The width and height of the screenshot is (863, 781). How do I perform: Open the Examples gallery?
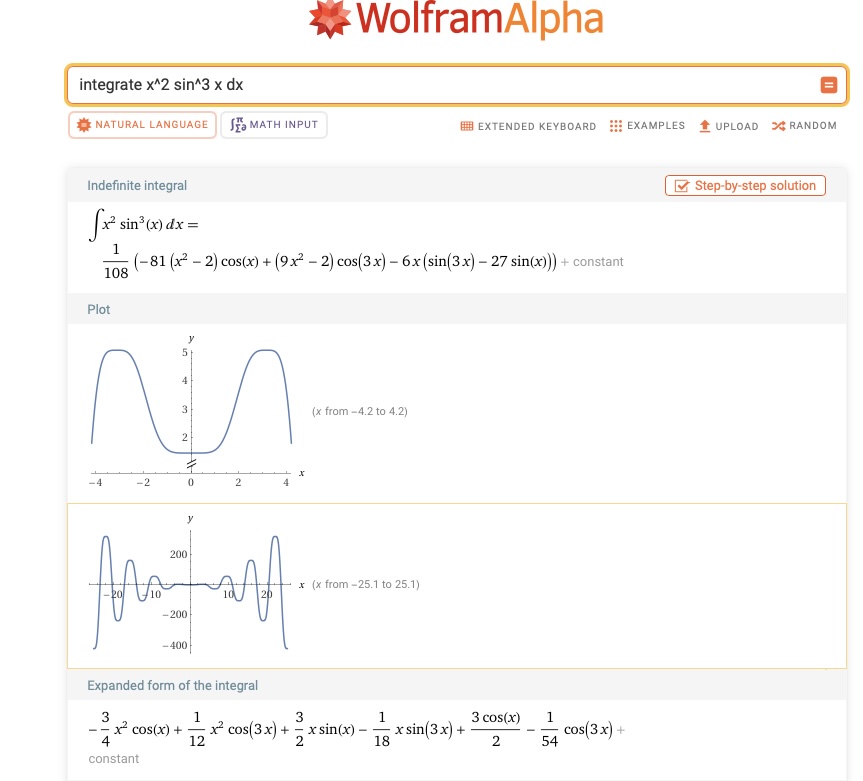point(647,126)
